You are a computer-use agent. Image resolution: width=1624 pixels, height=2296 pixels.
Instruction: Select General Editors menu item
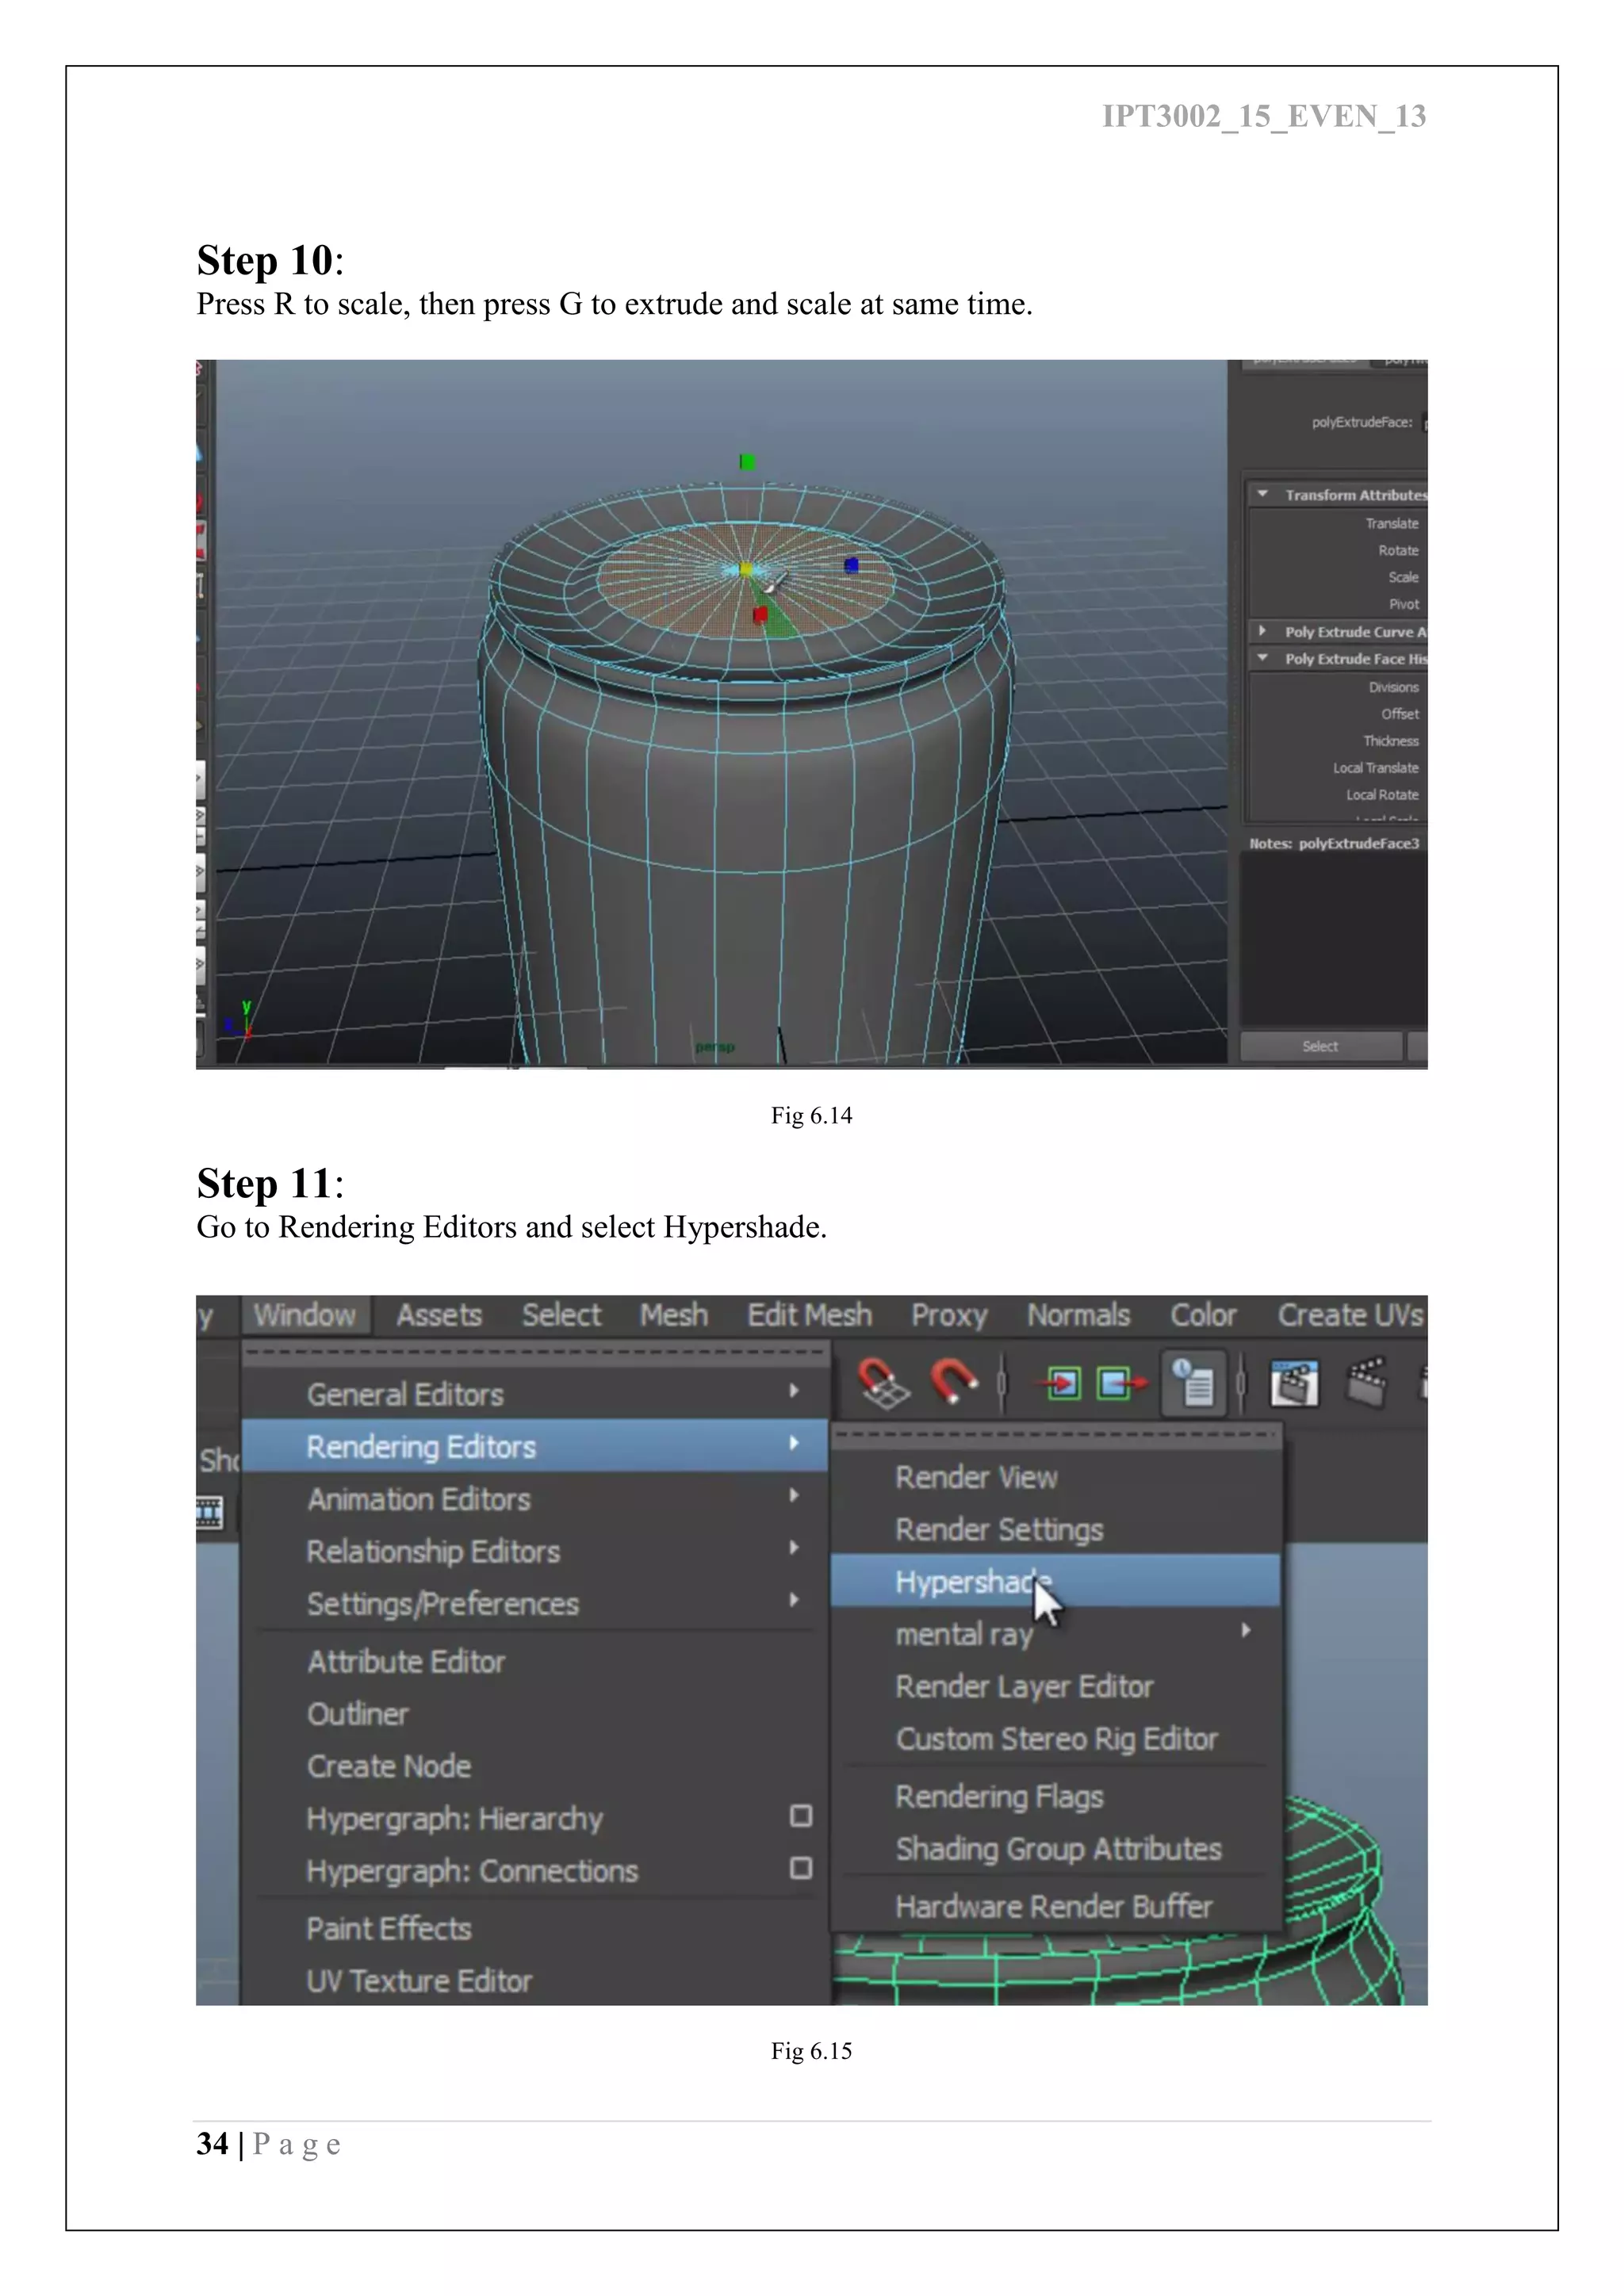535,1394
